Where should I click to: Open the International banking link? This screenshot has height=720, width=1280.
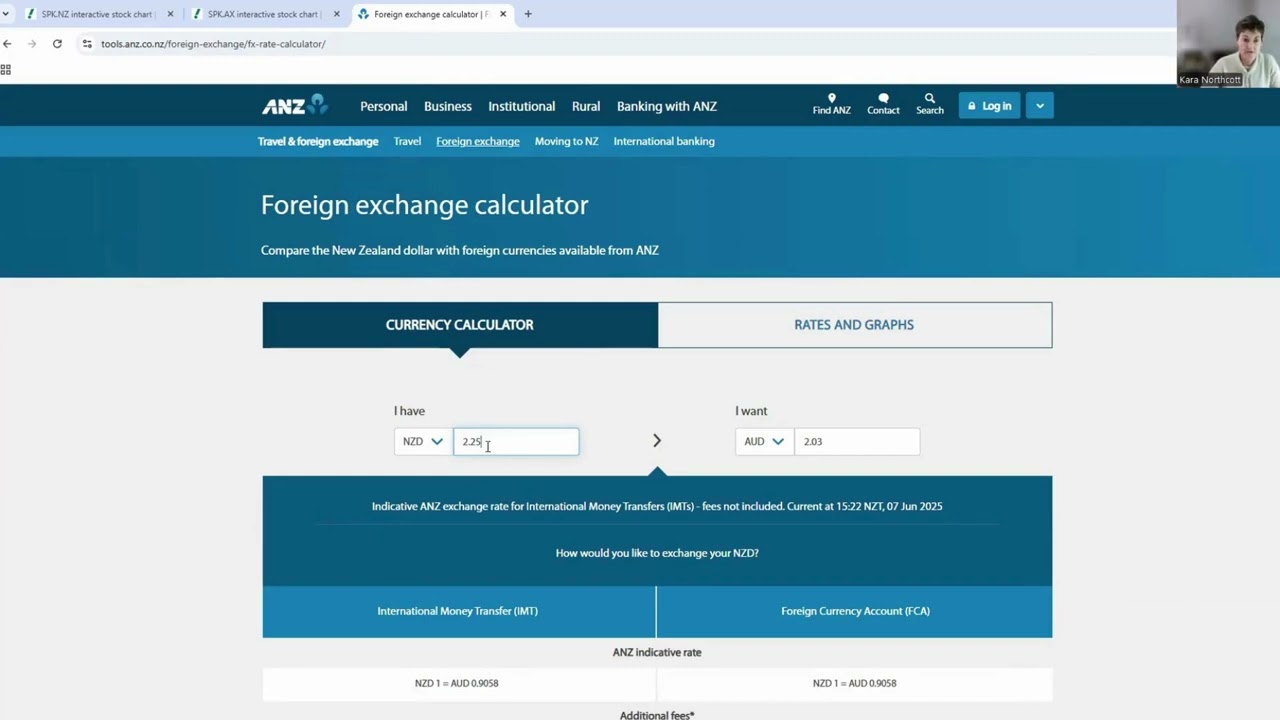(664, 141)
